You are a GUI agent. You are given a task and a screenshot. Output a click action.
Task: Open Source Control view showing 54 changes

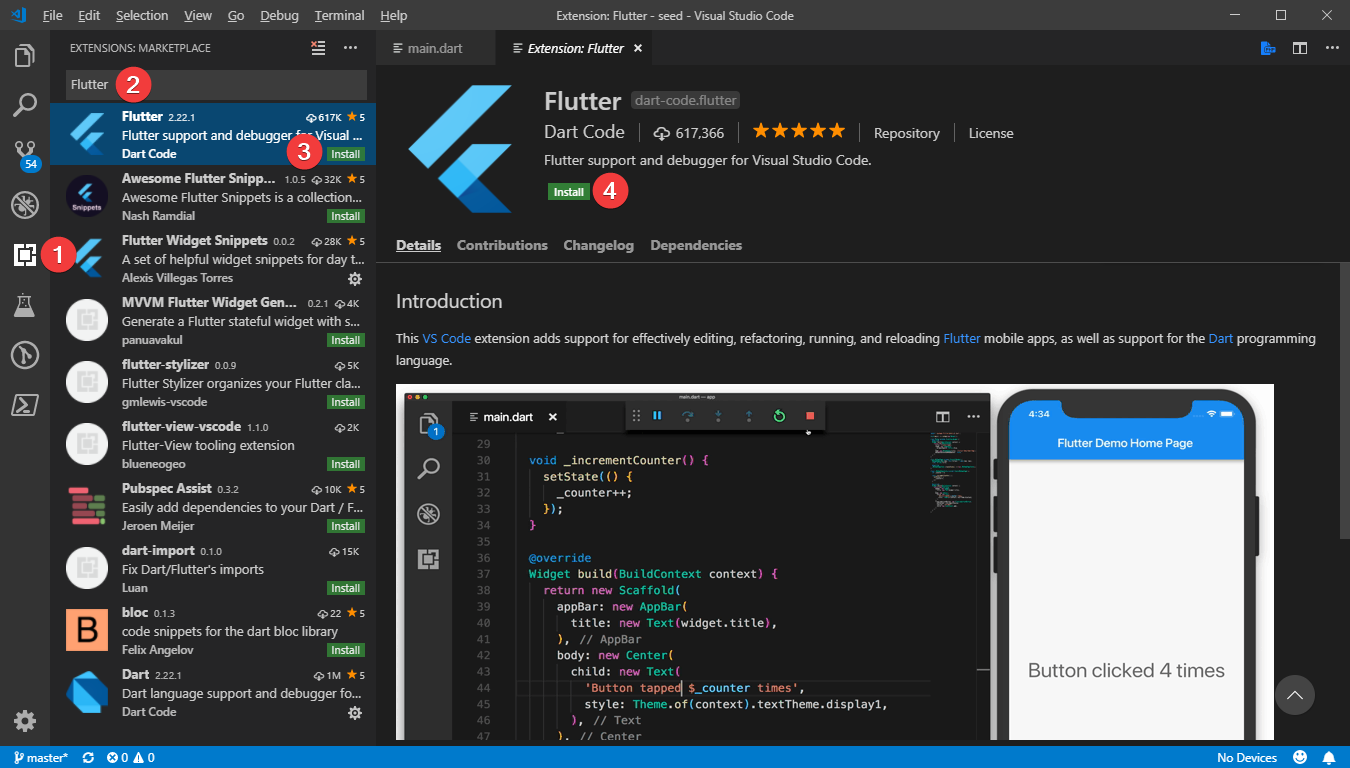tap(24, 152)
